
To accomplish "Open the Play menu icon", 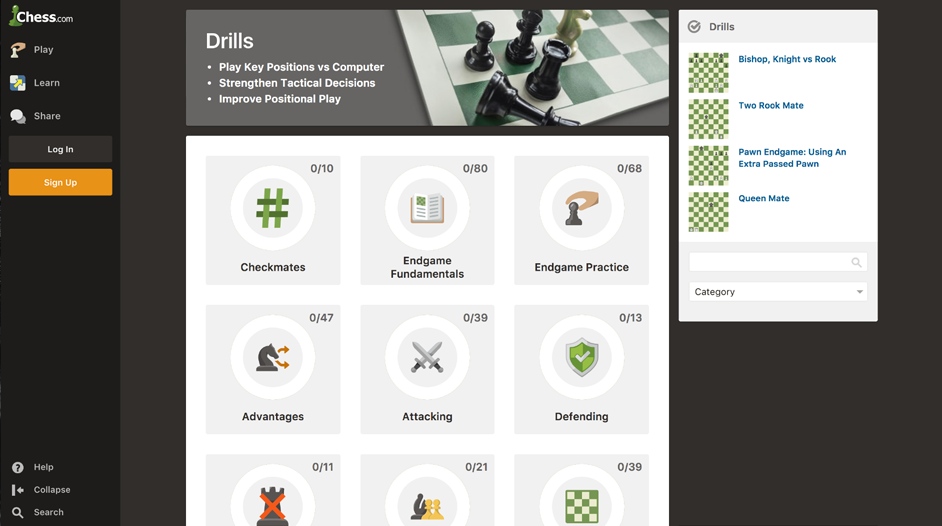I will tap(18, 50).
